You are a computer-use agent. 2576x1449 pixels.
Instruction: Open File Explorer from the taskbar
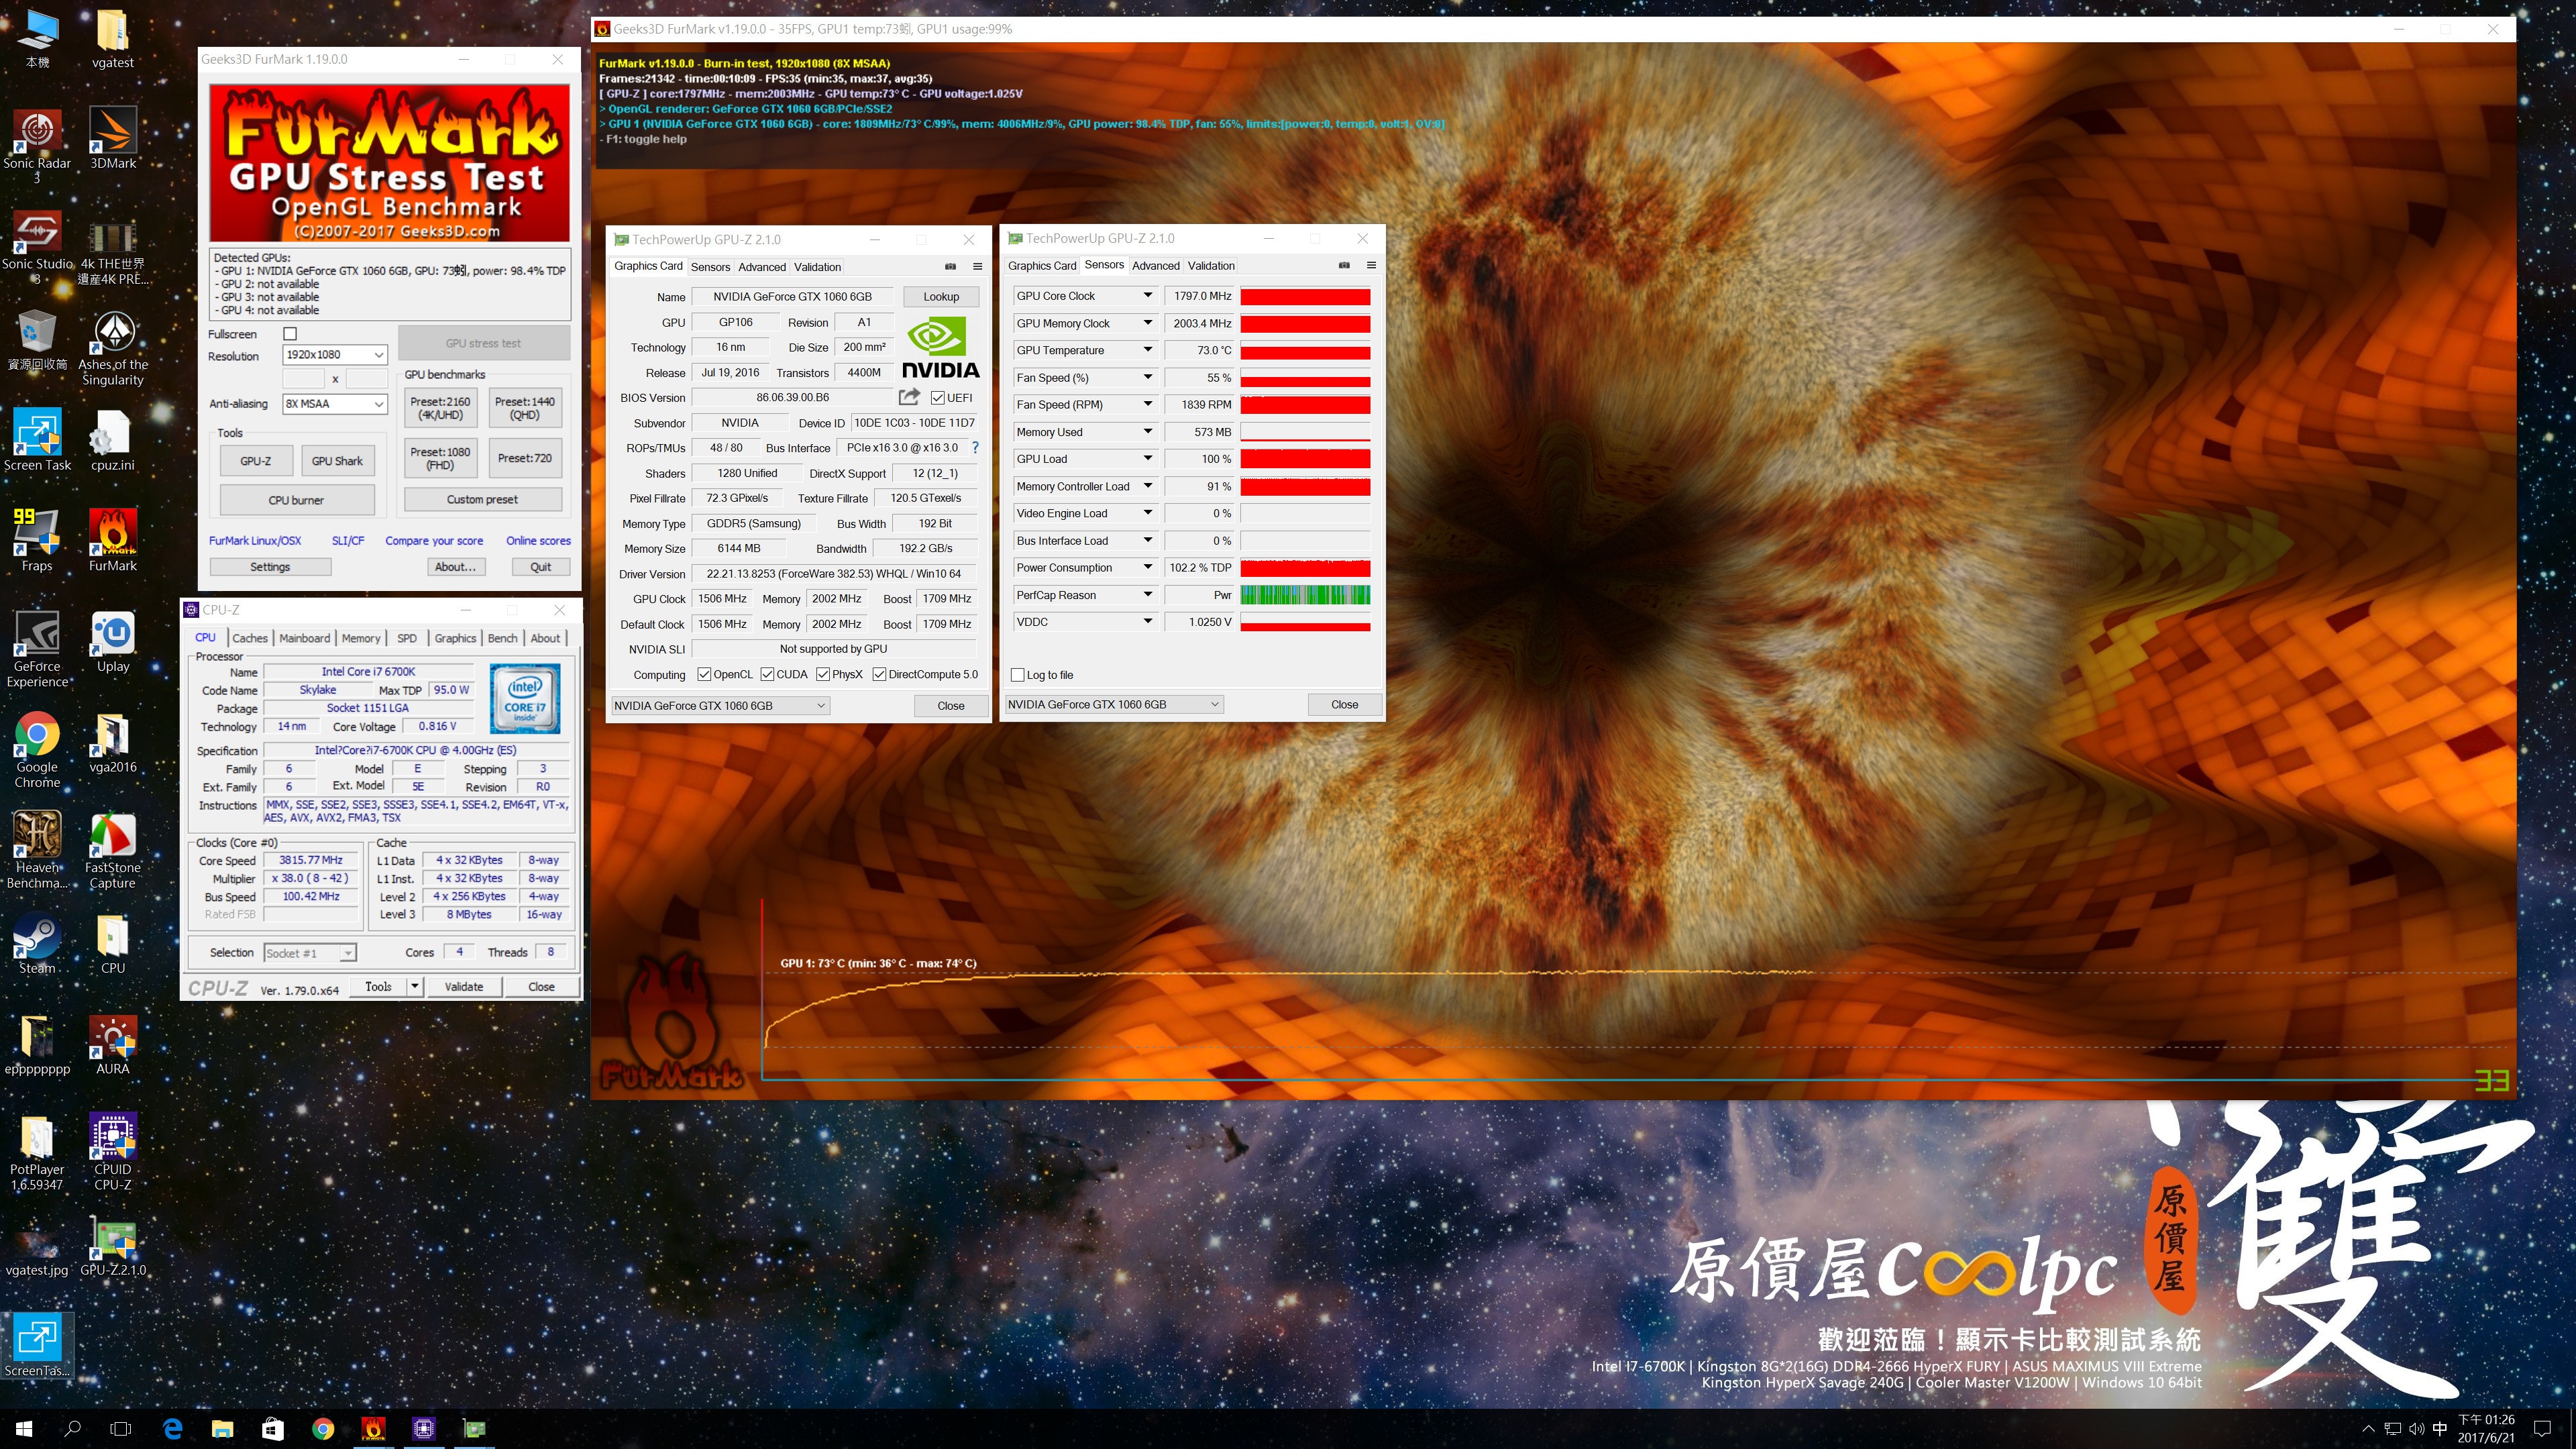coord(222,1428)
